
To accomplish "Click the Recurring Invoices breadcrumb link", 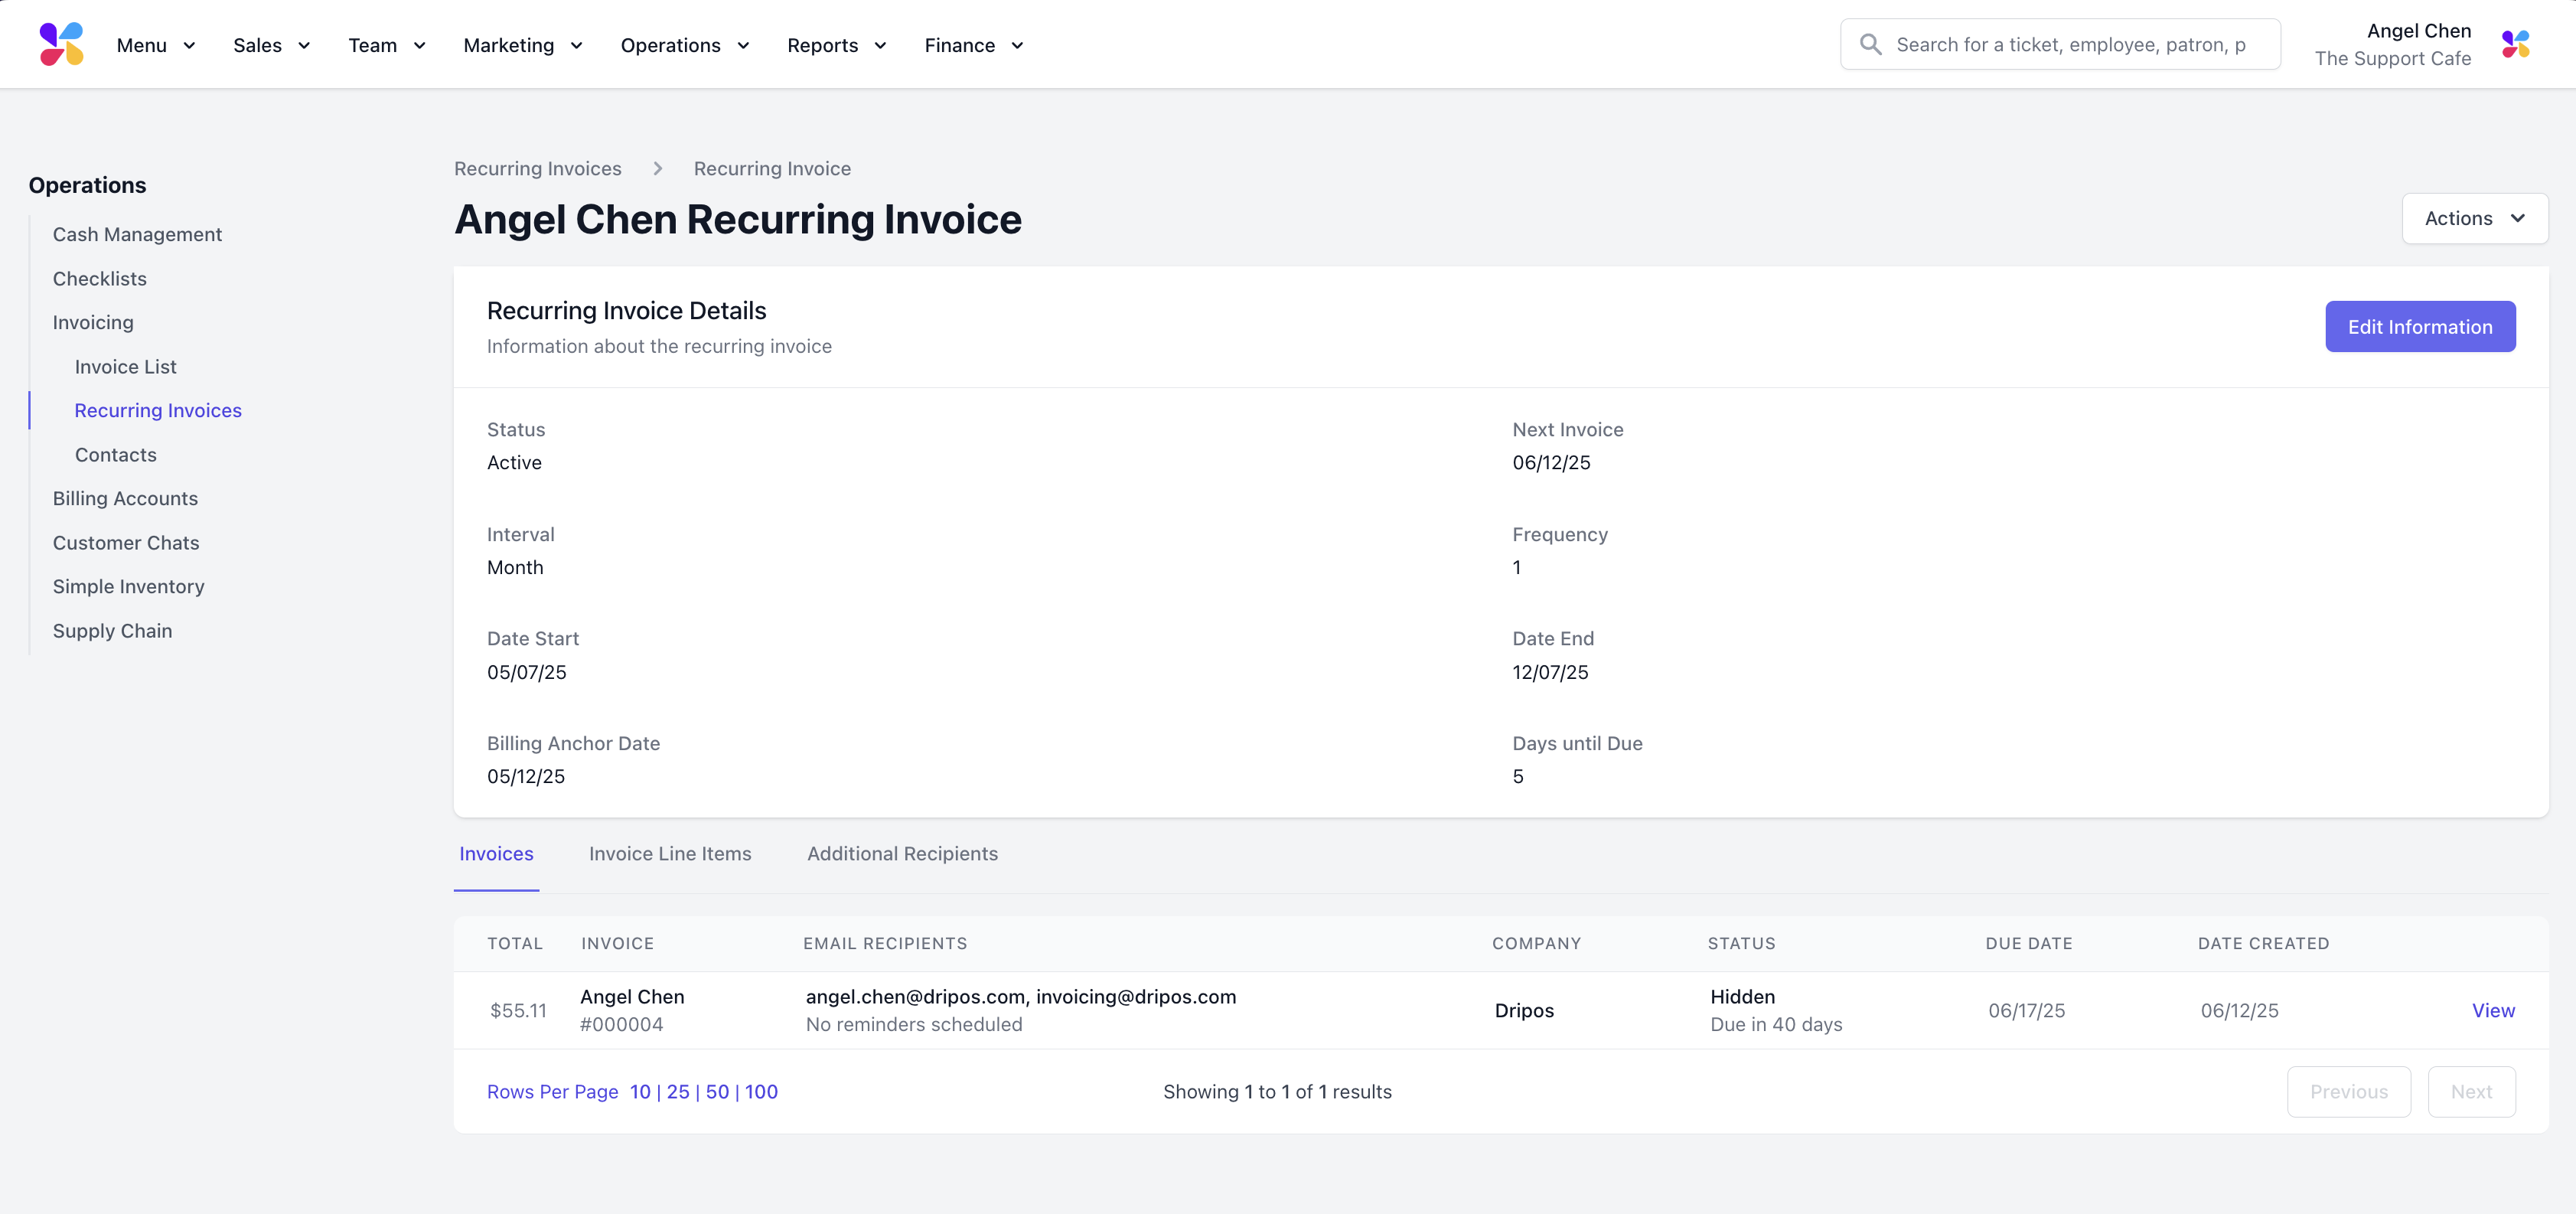I will coord(537,169).
